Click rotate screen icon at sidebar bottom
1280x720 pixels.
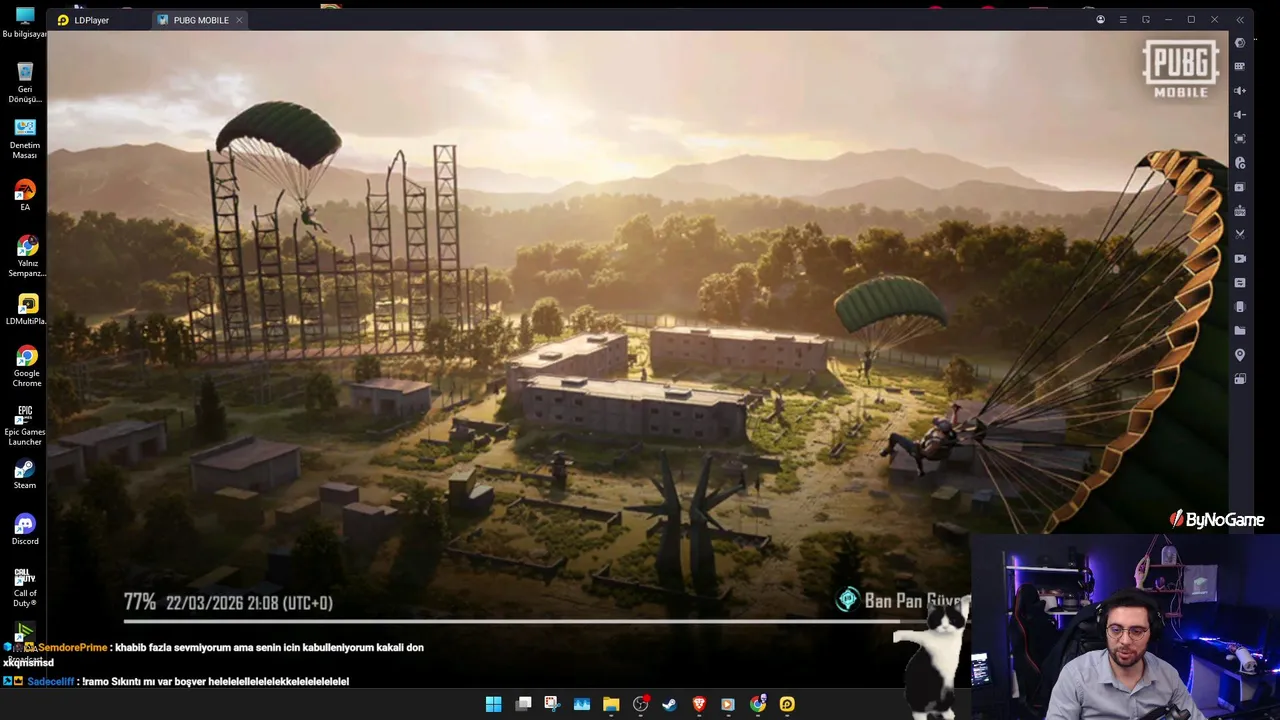pyautogui.click(x=1240, y=378)
